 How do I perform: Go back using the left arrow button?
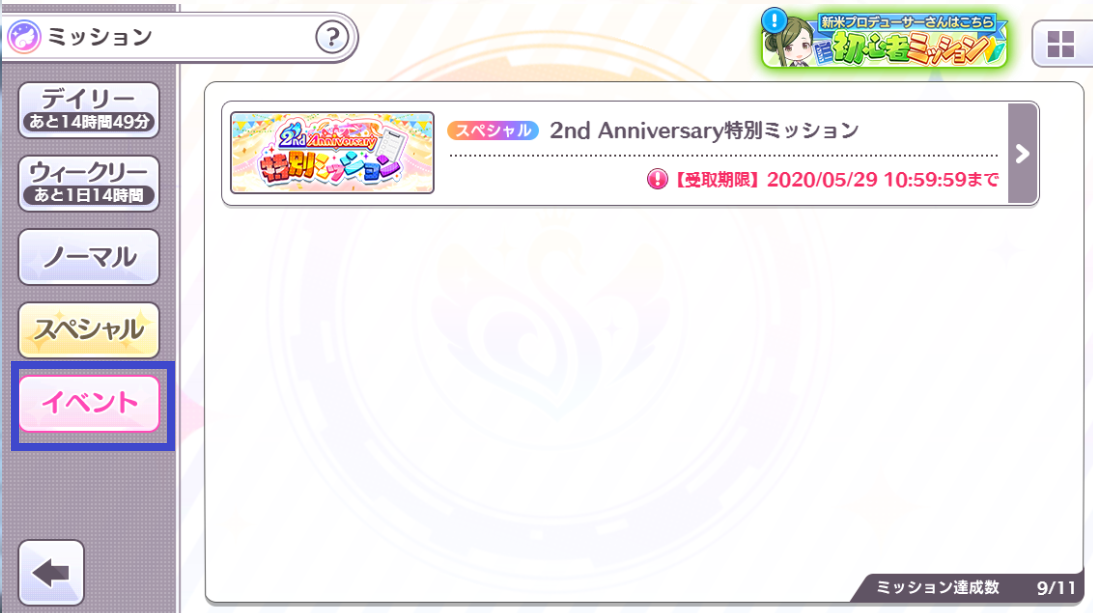[51, 573]
